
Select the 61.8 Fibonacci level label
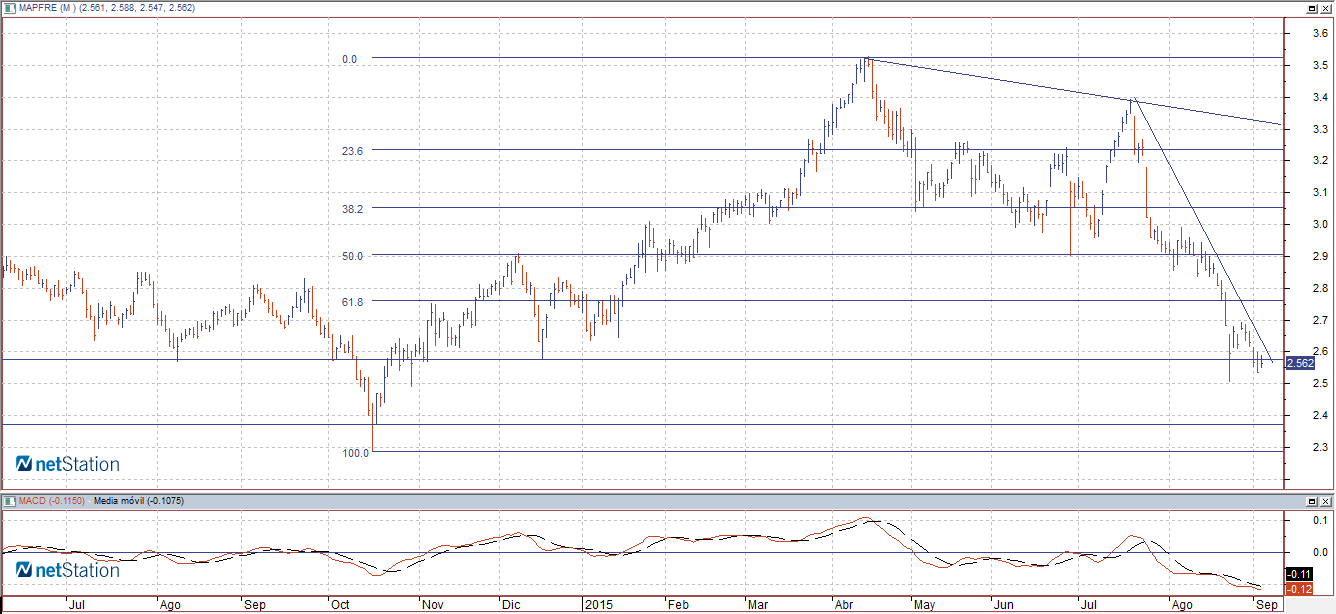pos(352,301)
